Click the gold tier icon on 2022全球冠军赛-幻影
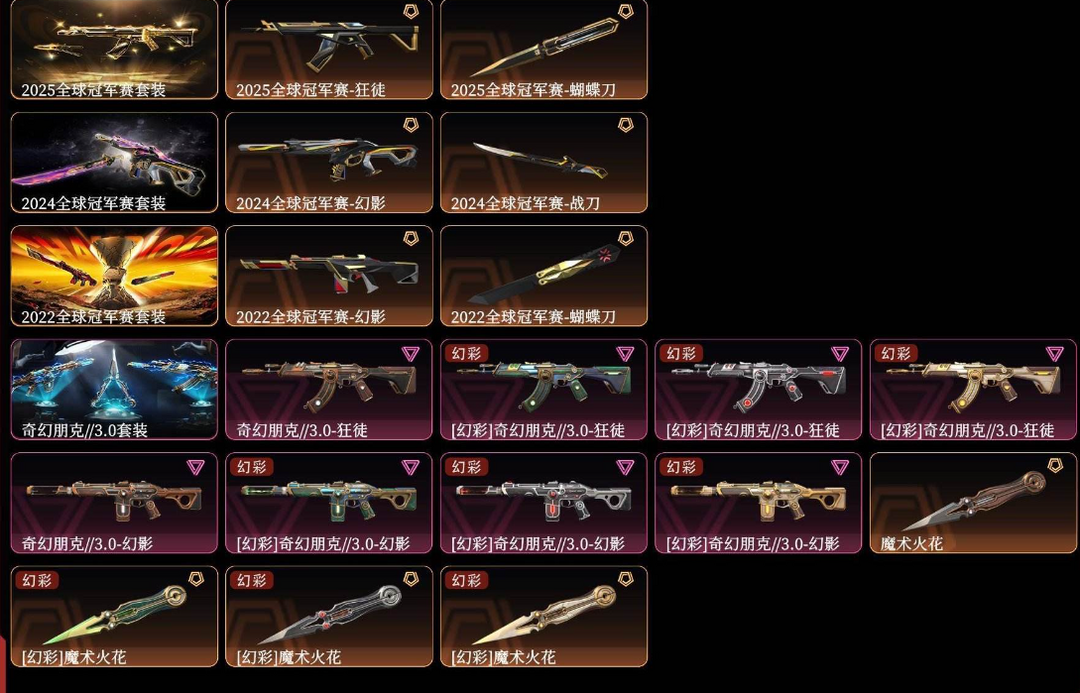The image size is (1080, 693). [411, 238]
